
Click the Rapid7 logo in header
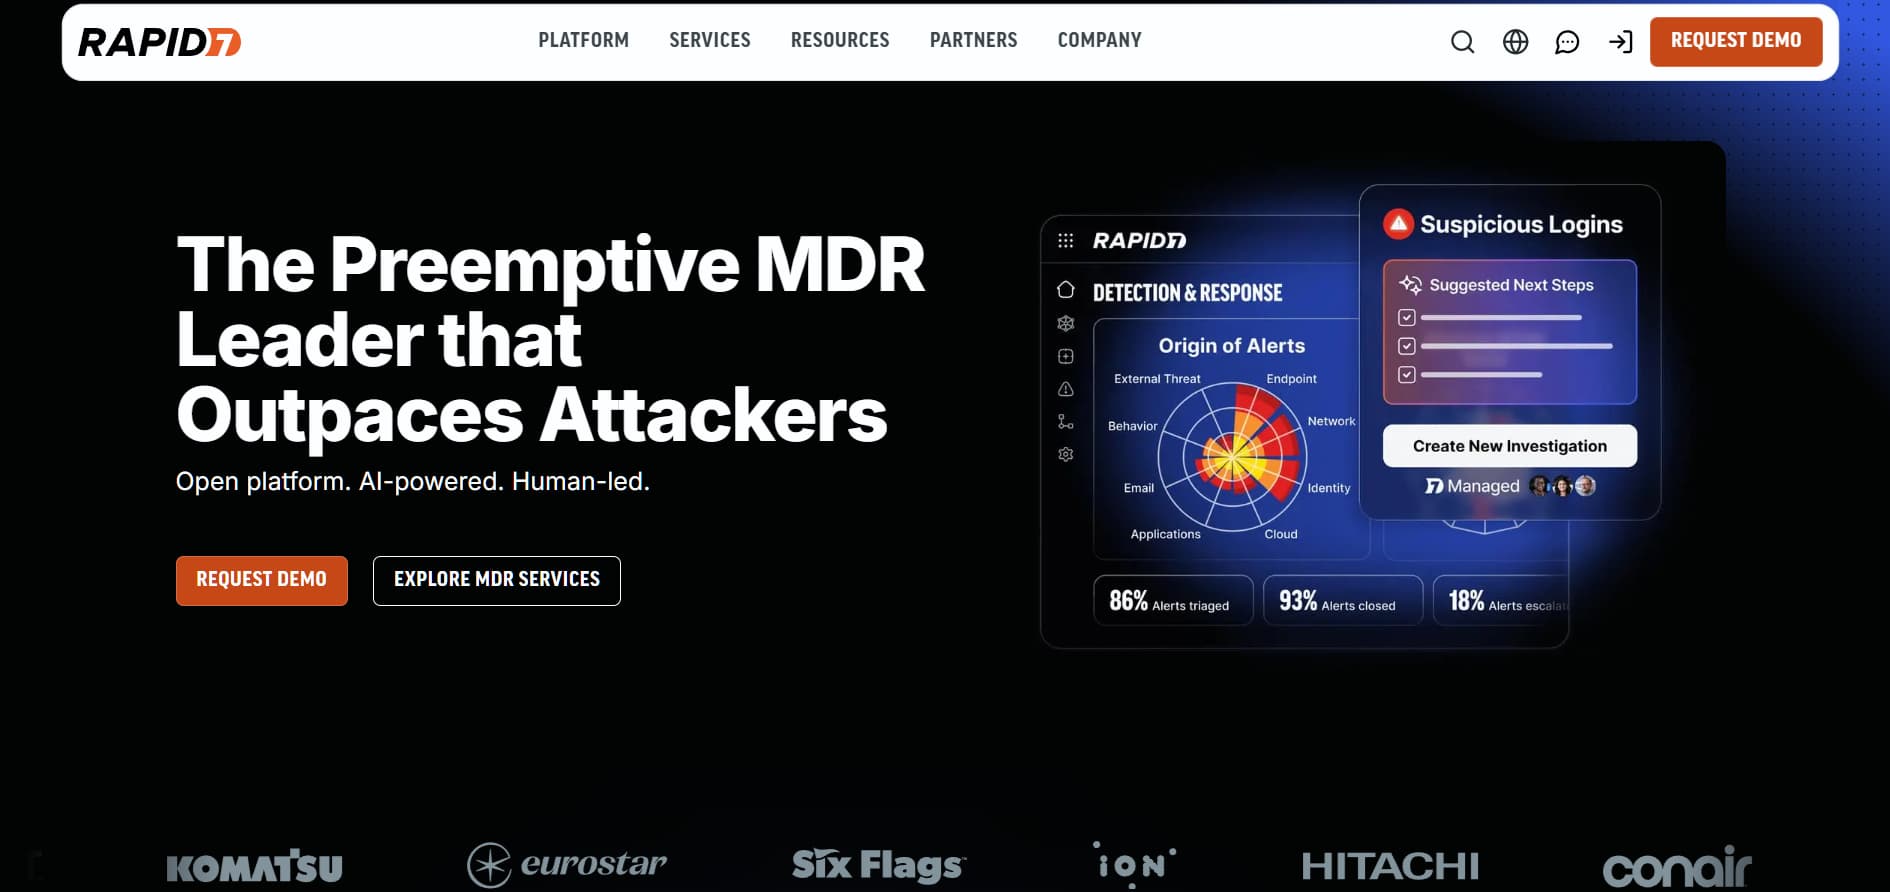pos(159,41)
